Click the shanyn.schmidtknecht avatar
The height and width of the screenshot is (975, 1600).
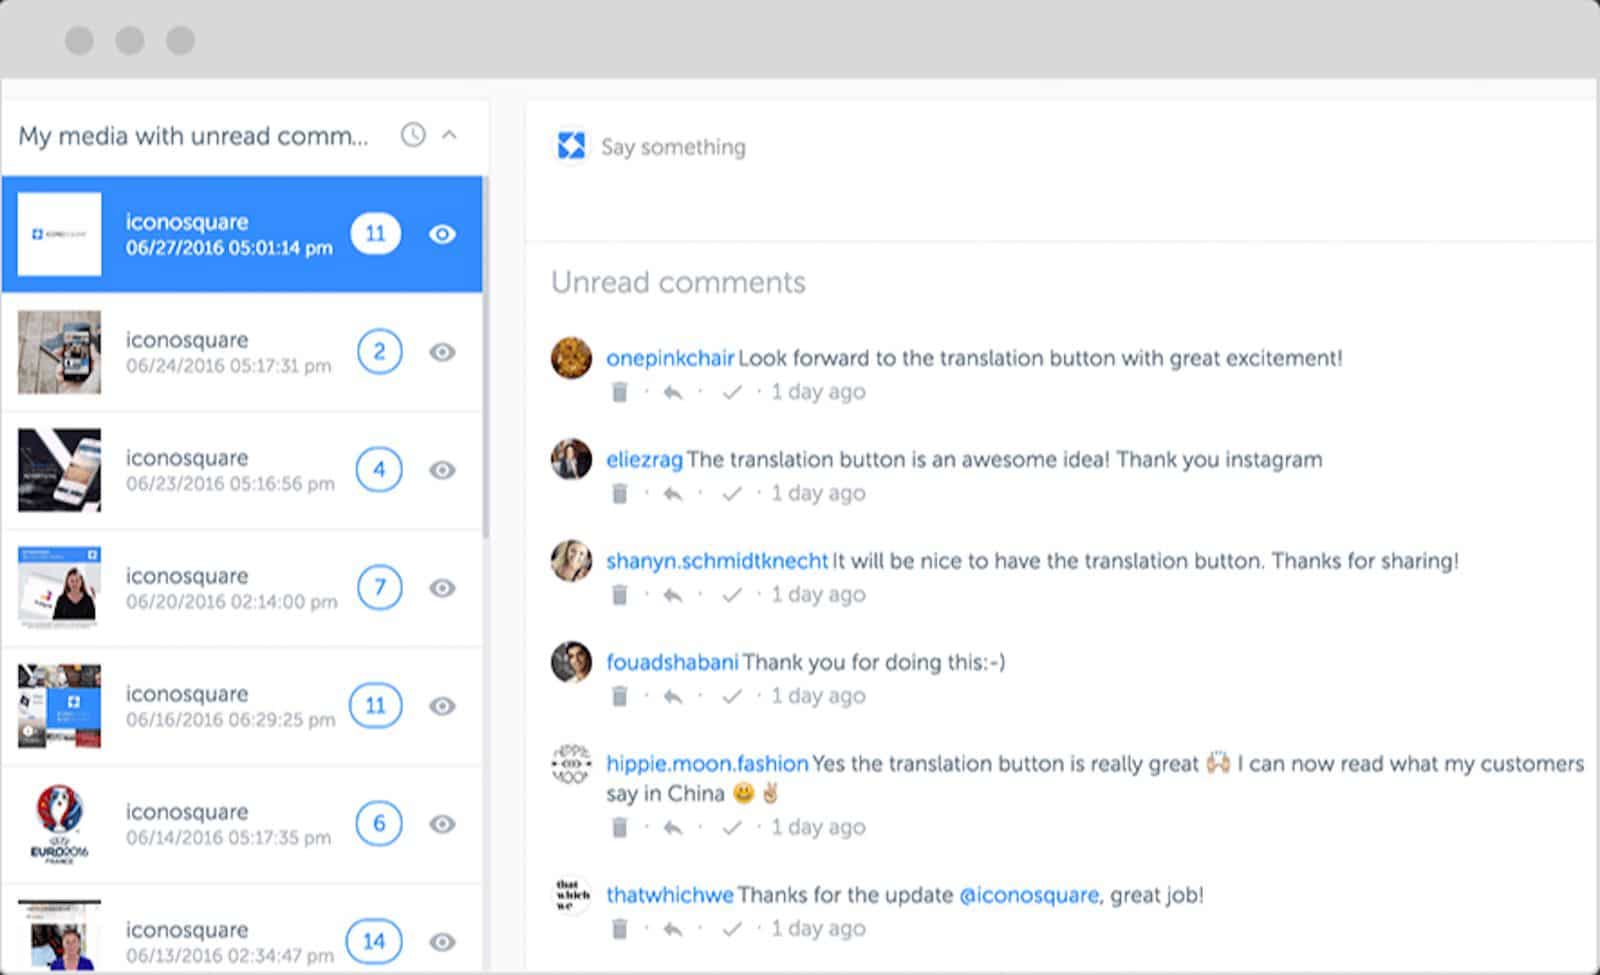tap(572, 561)
